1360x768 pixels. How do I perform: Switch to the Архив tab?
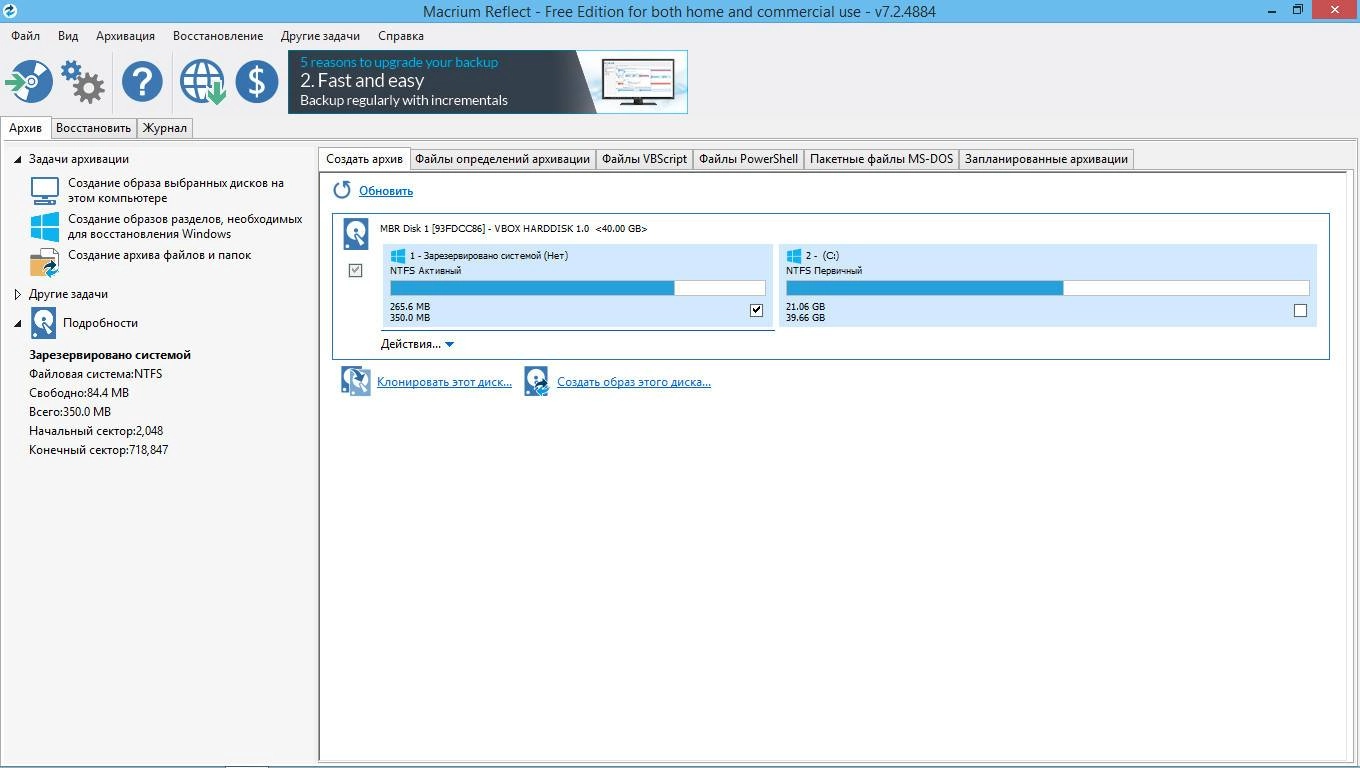point(25,128)
